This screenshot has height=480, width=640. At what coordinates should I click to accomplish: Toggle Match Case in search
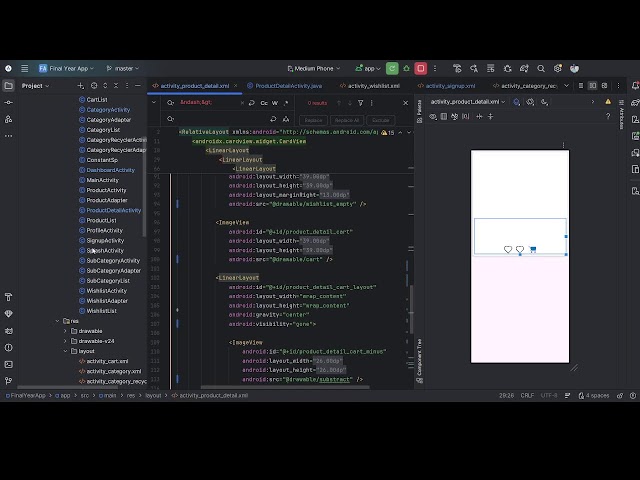[x=264, y=103]
